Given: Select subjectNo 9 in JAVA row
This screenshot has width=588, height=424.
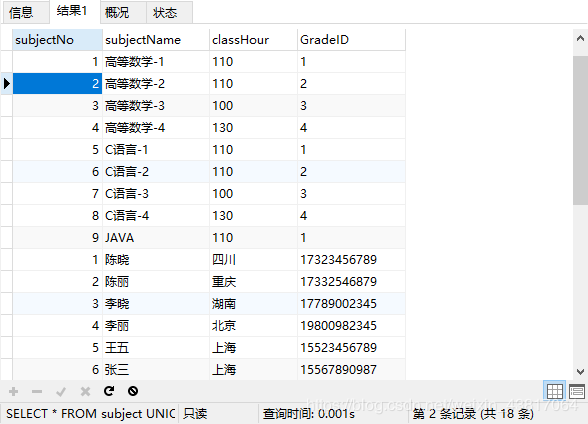Looking at the screenshot, I should [x=57, y=238].
